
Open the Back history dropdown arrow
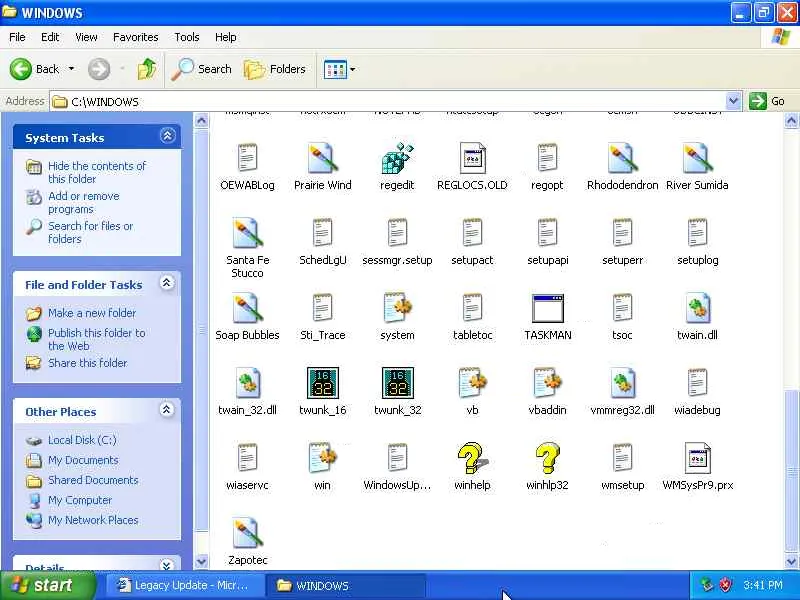point(71,69)
